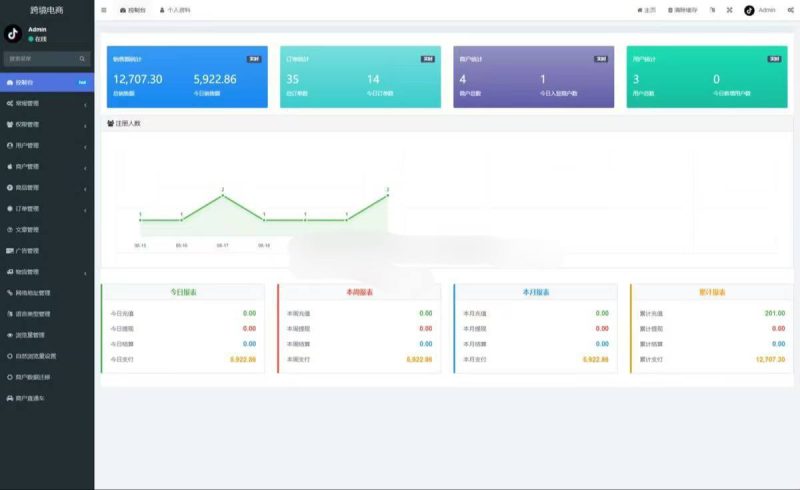
Task: Click the badge on the teal orders card
Action: pos(428,59)
